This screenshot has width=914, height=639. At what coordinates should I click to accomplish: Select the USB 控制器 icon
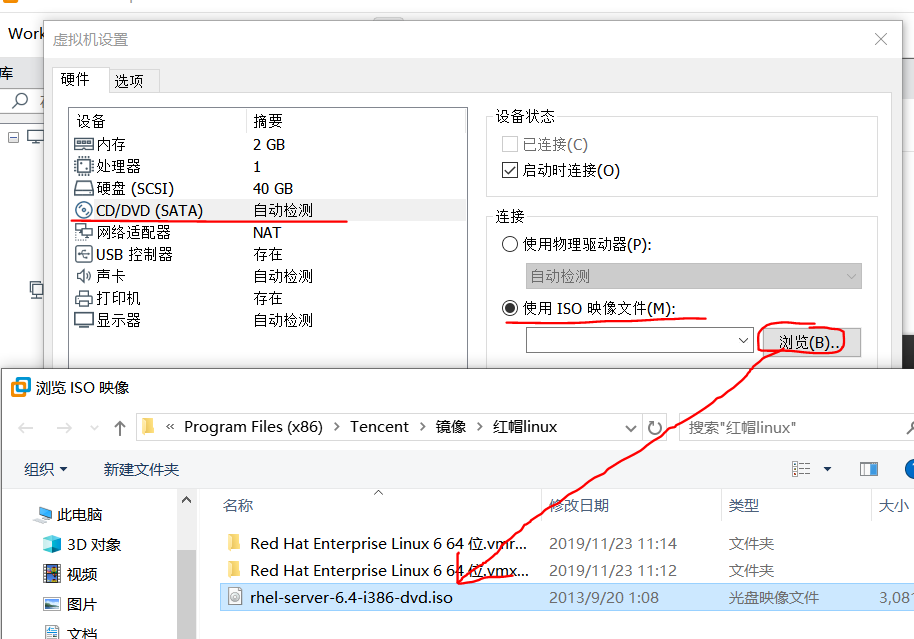pos(83,254)
